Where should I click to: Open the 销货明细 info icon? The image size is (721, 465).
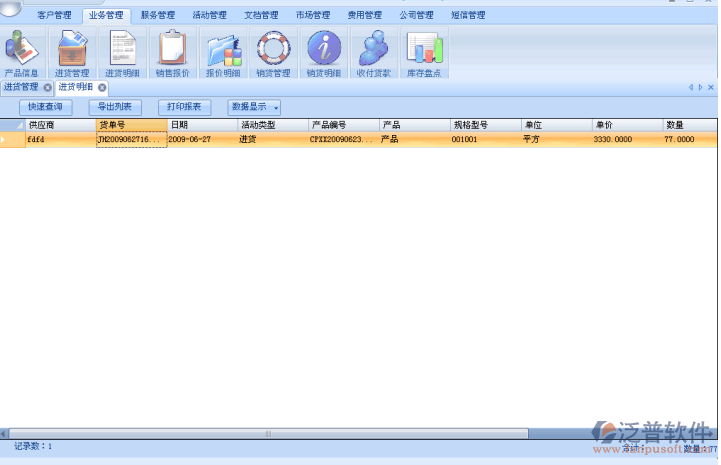point(323,50)
